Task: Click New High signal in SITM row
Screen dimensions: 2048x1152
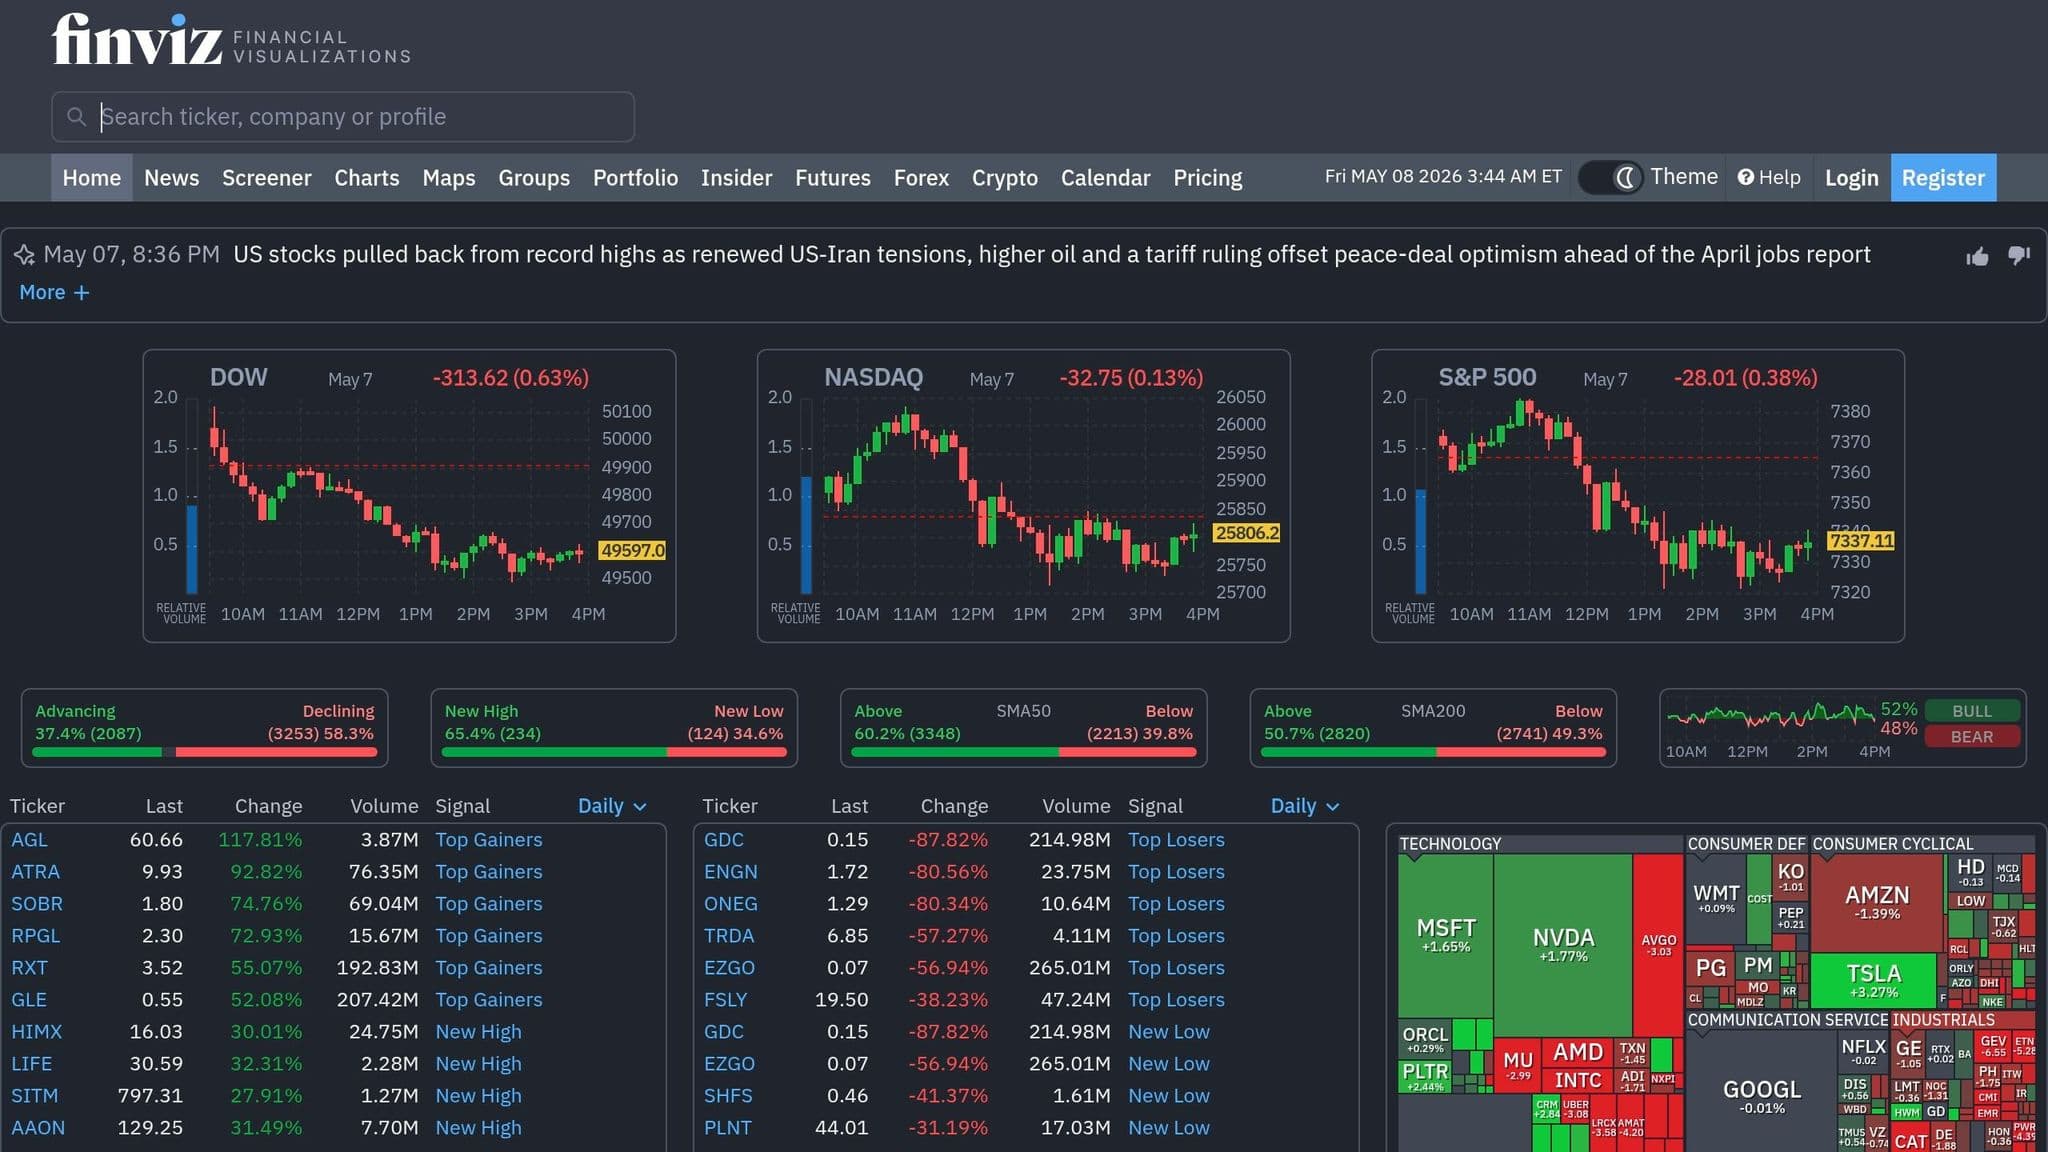Action: [478, 1096]
